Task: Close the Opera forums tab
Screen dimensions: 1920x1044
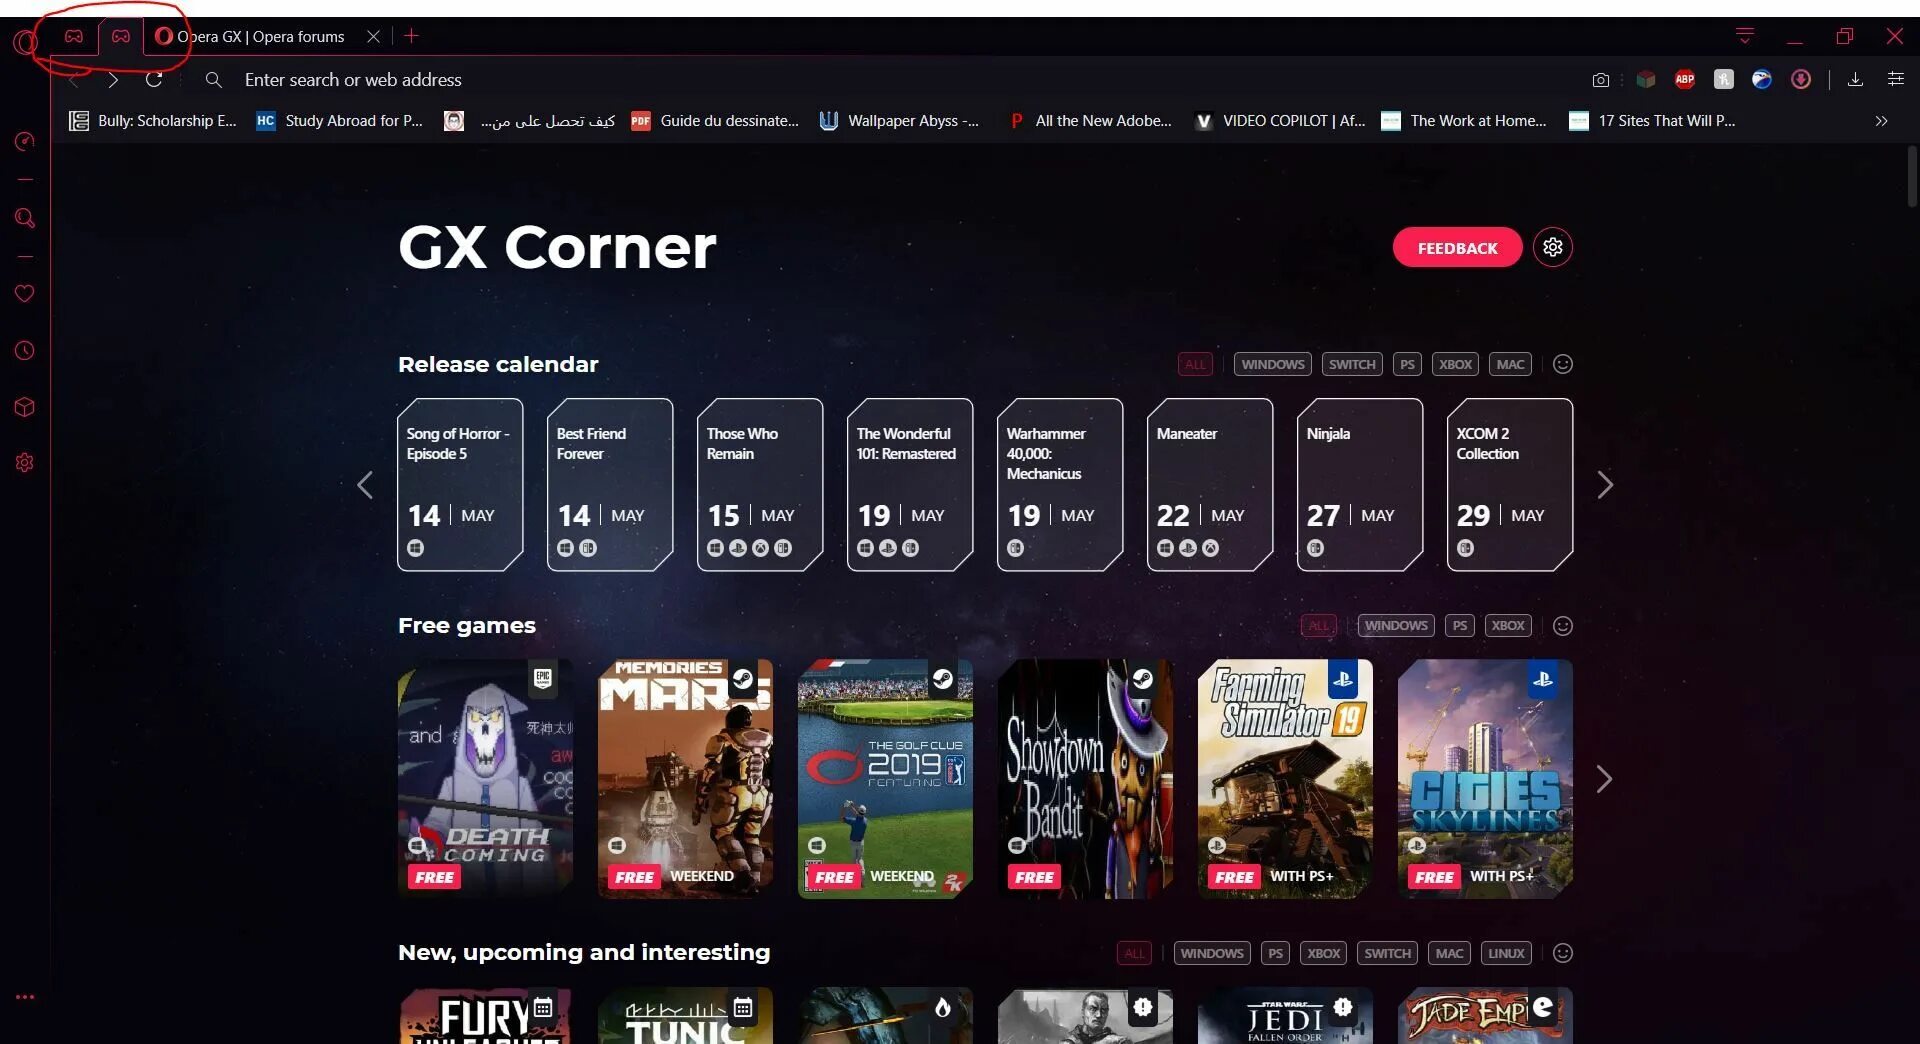Action: 373,36
